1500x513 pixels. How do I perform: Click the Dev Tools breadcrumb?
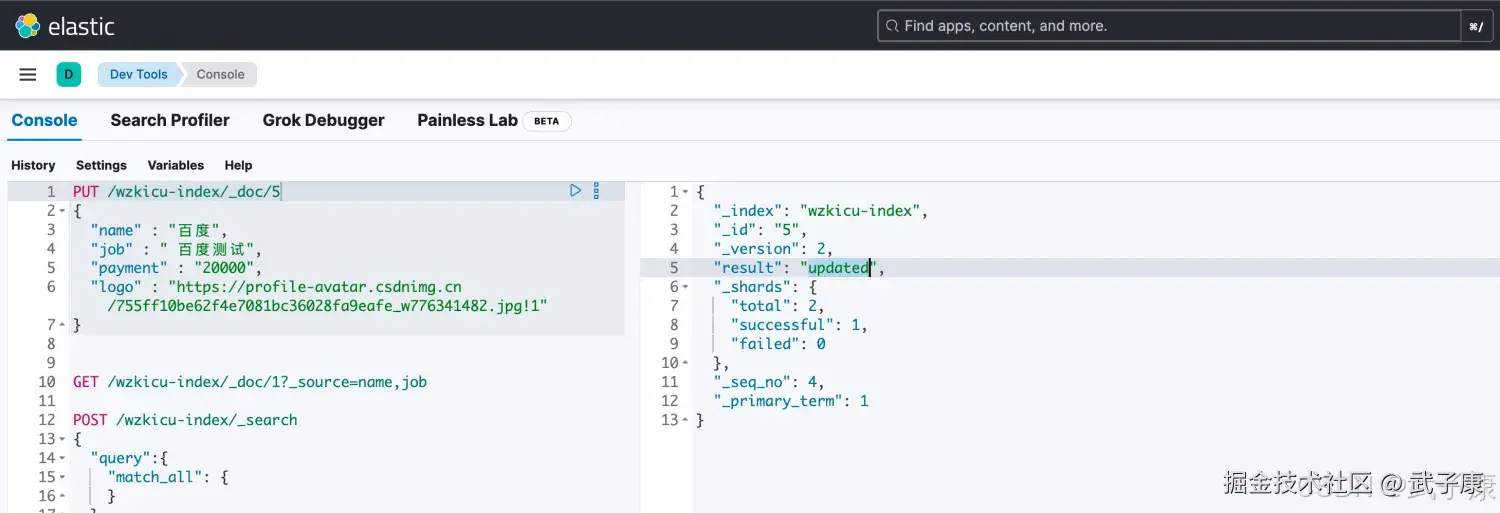[x=138, y=74]
